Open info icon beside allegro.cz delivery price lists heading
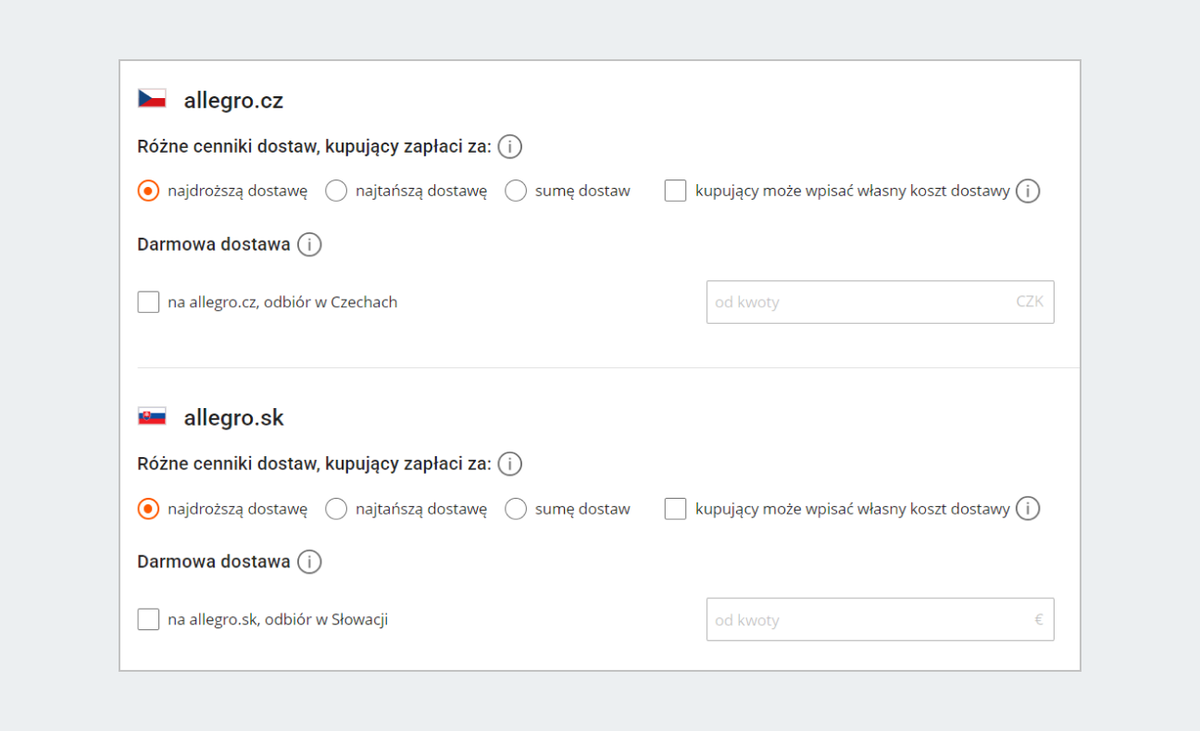Screen dimensions: 1200x731 coord(510,148)
